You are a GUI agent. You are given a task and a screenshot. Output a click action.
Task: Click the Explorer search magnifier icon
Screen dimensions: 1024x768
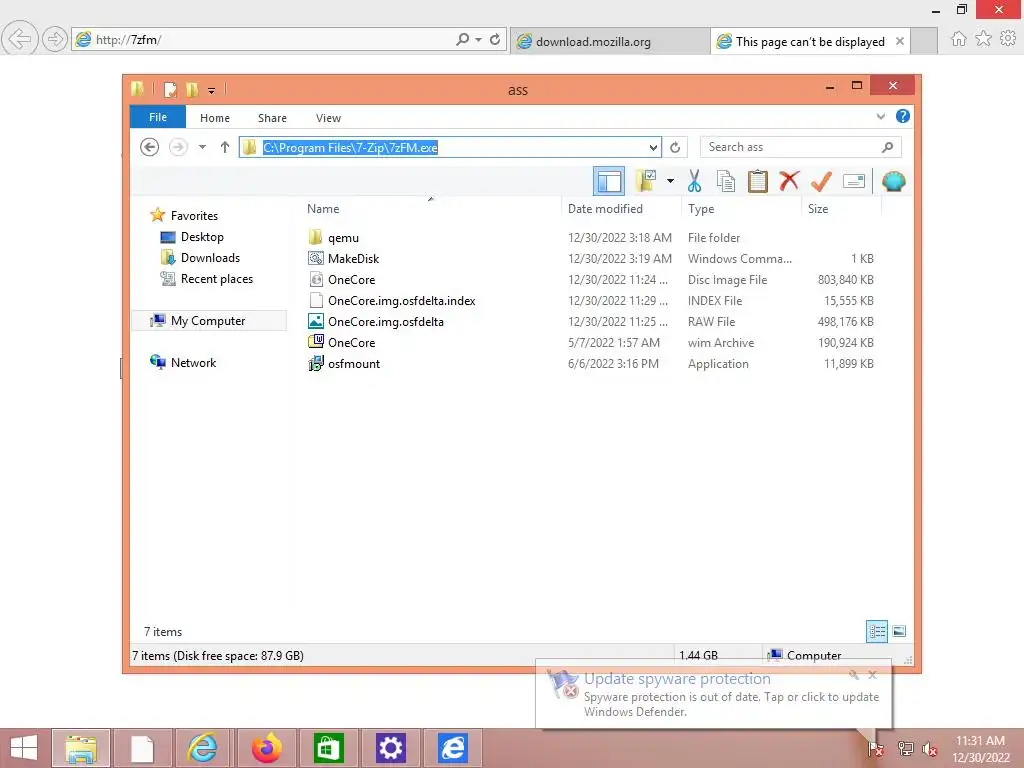pyautogui.click(x=888, y=147)
